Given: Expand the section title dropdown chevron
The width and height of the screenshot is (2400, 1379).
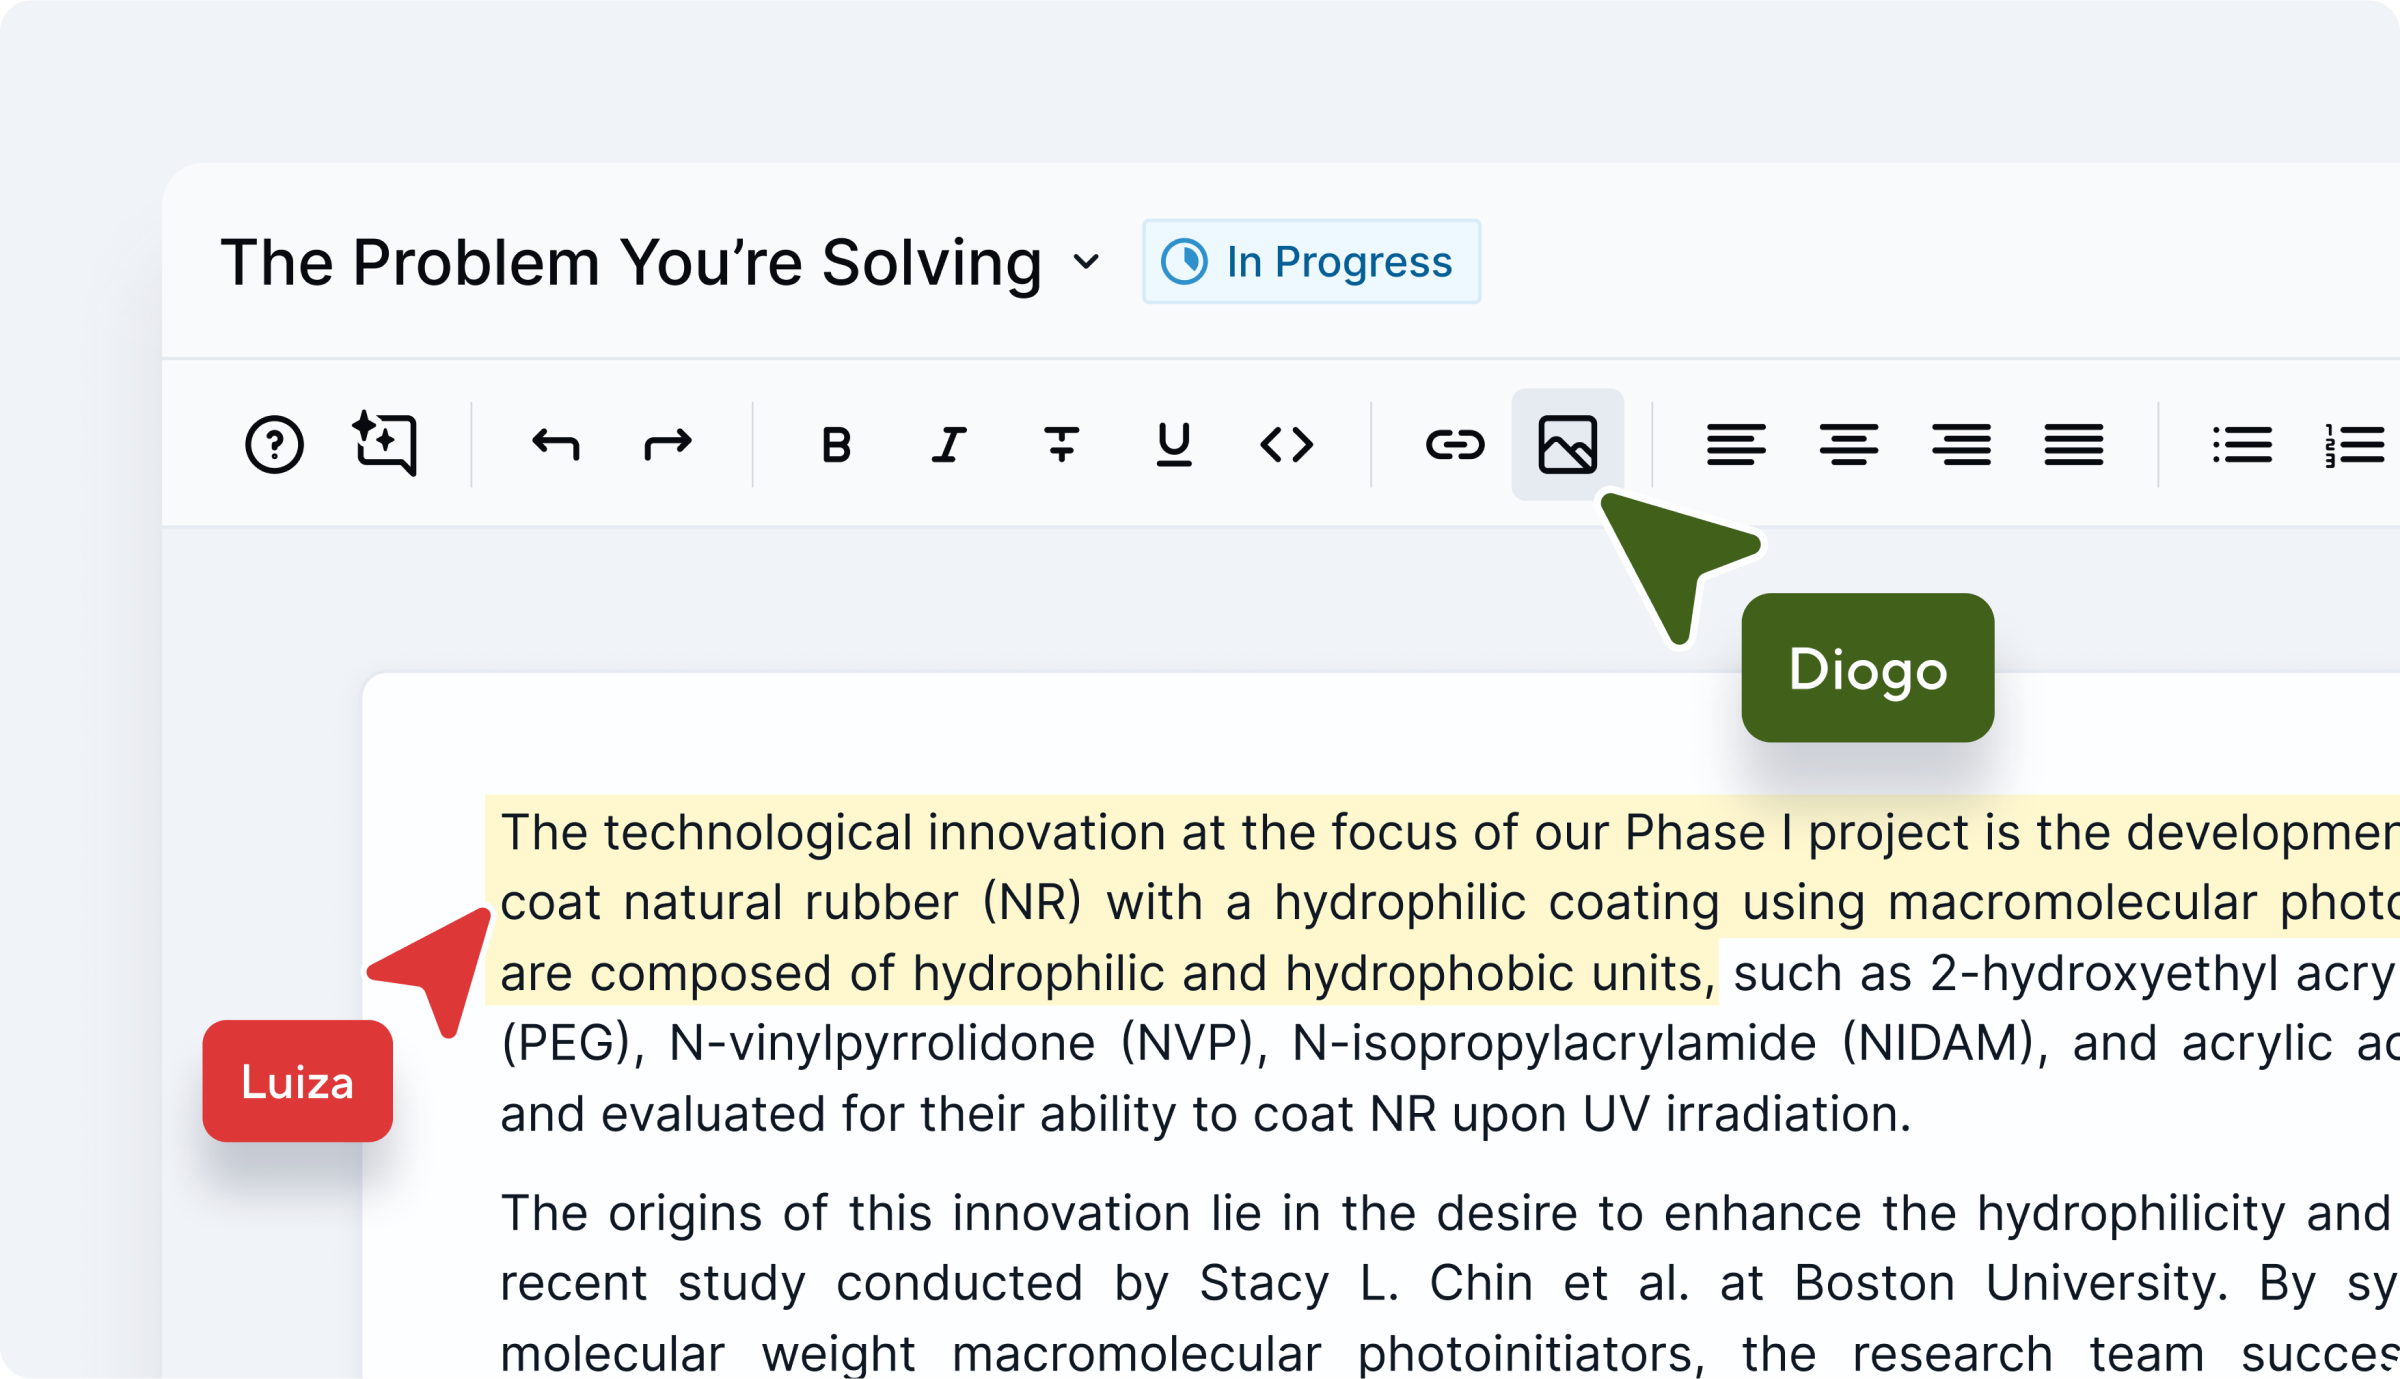Looking at the screenshot, I should 1086,262.
